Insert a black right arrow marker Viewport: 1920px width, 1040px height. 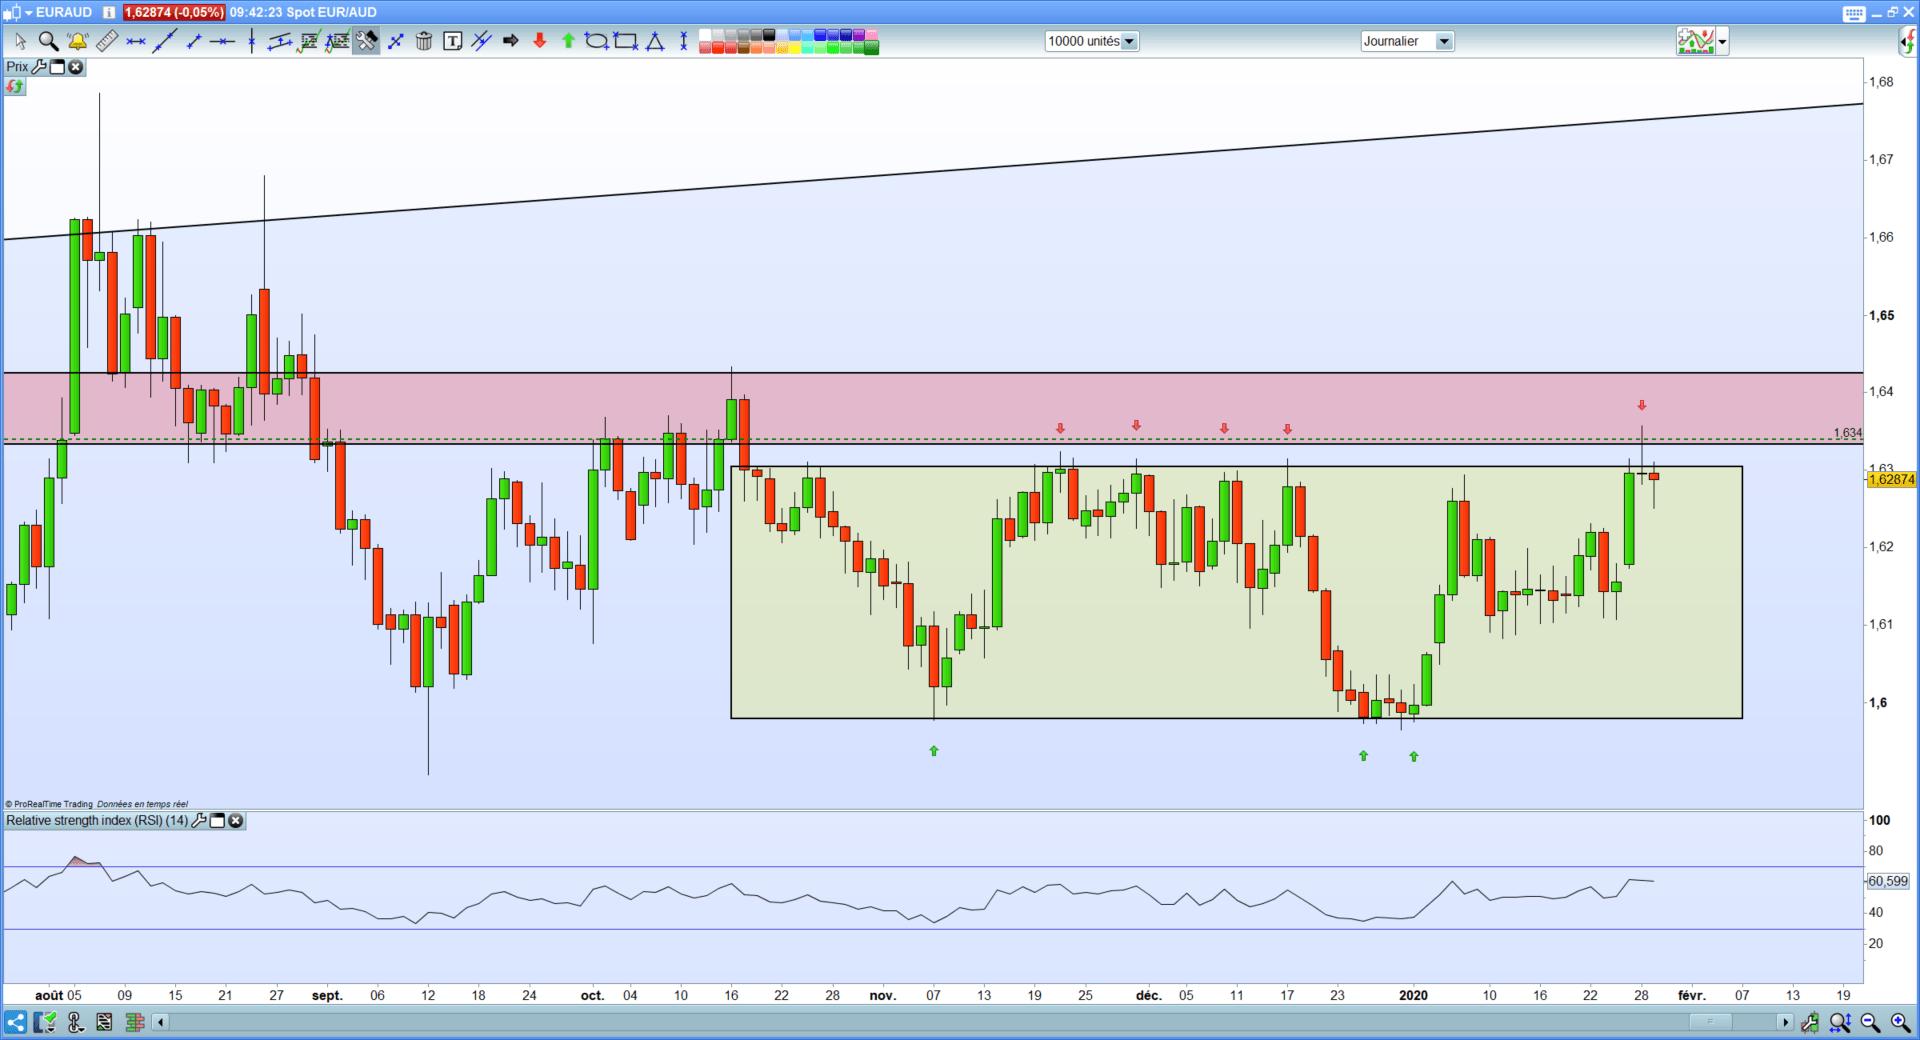point(511,41)
